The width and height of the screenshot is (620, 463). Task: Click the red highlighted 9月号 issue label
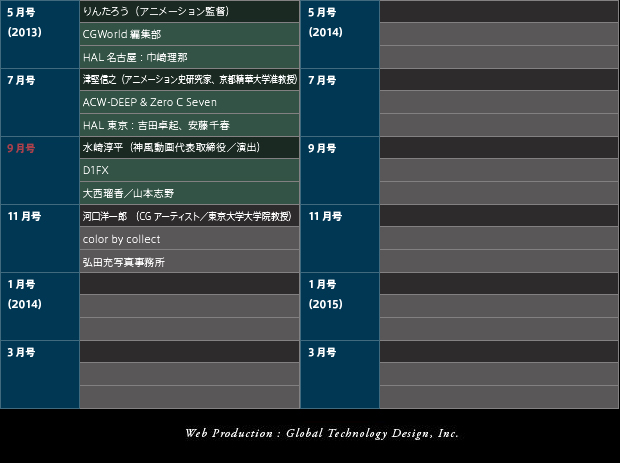tap(21, 148)
